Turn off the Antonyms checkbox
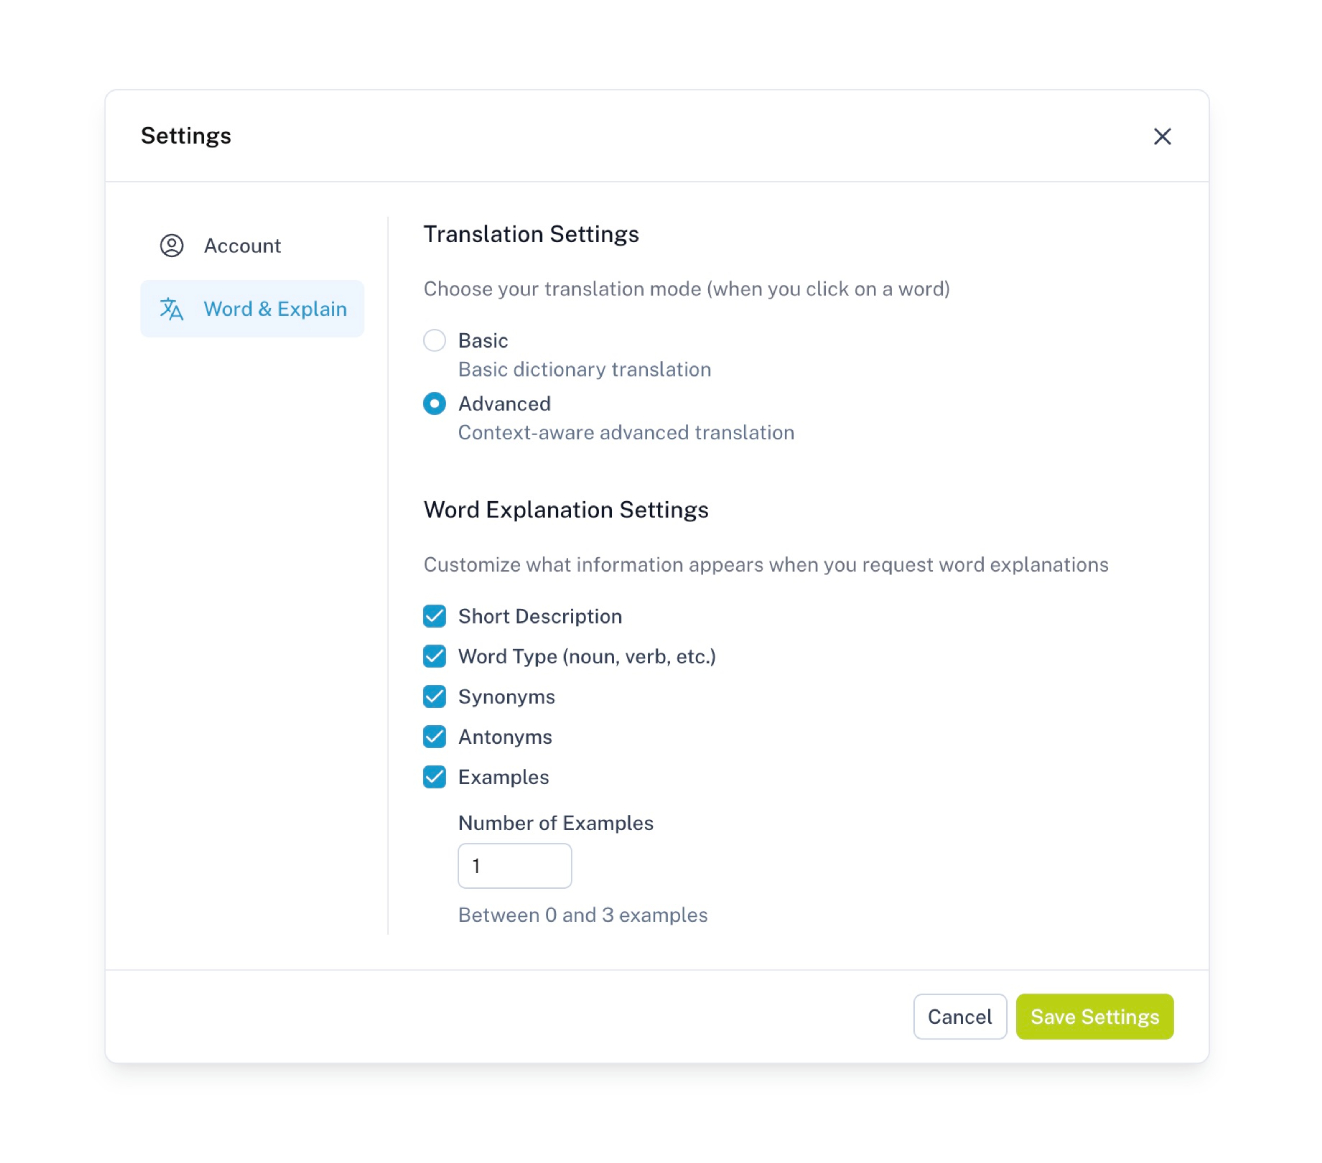 (x=435, y=737)
